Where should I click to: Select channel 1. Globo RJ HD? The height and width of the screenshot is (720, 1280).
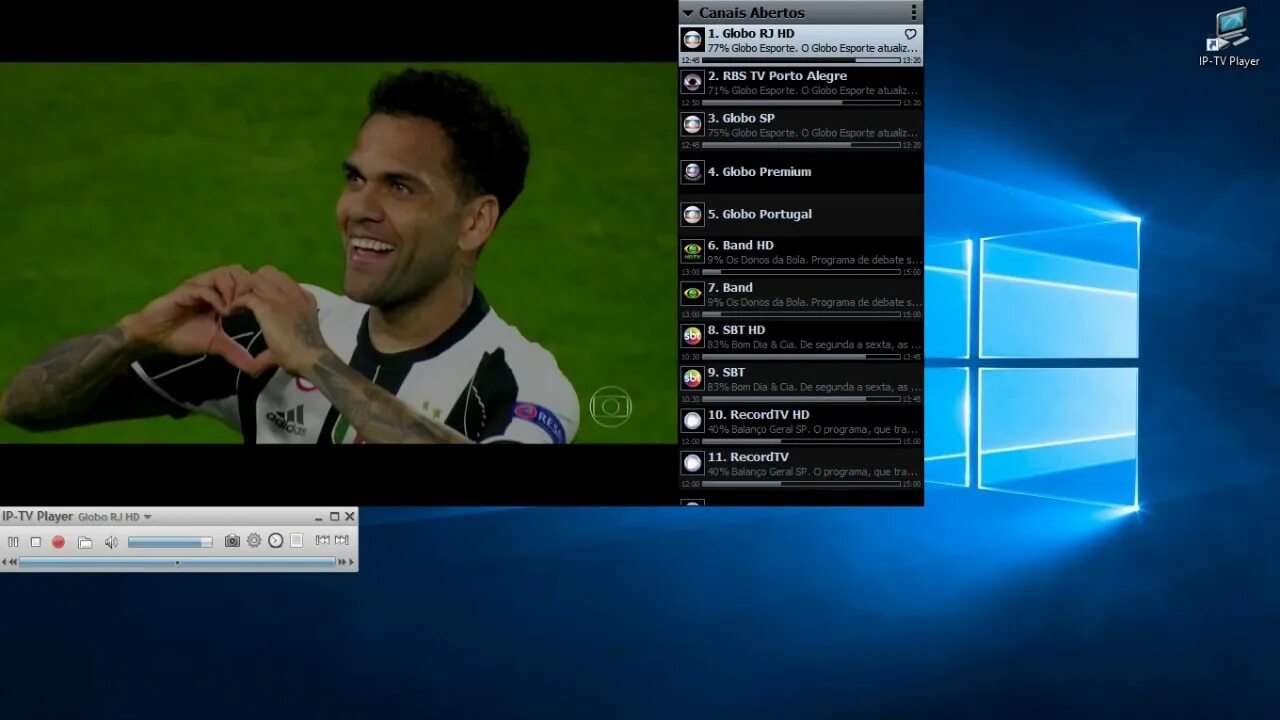[801, 45]
